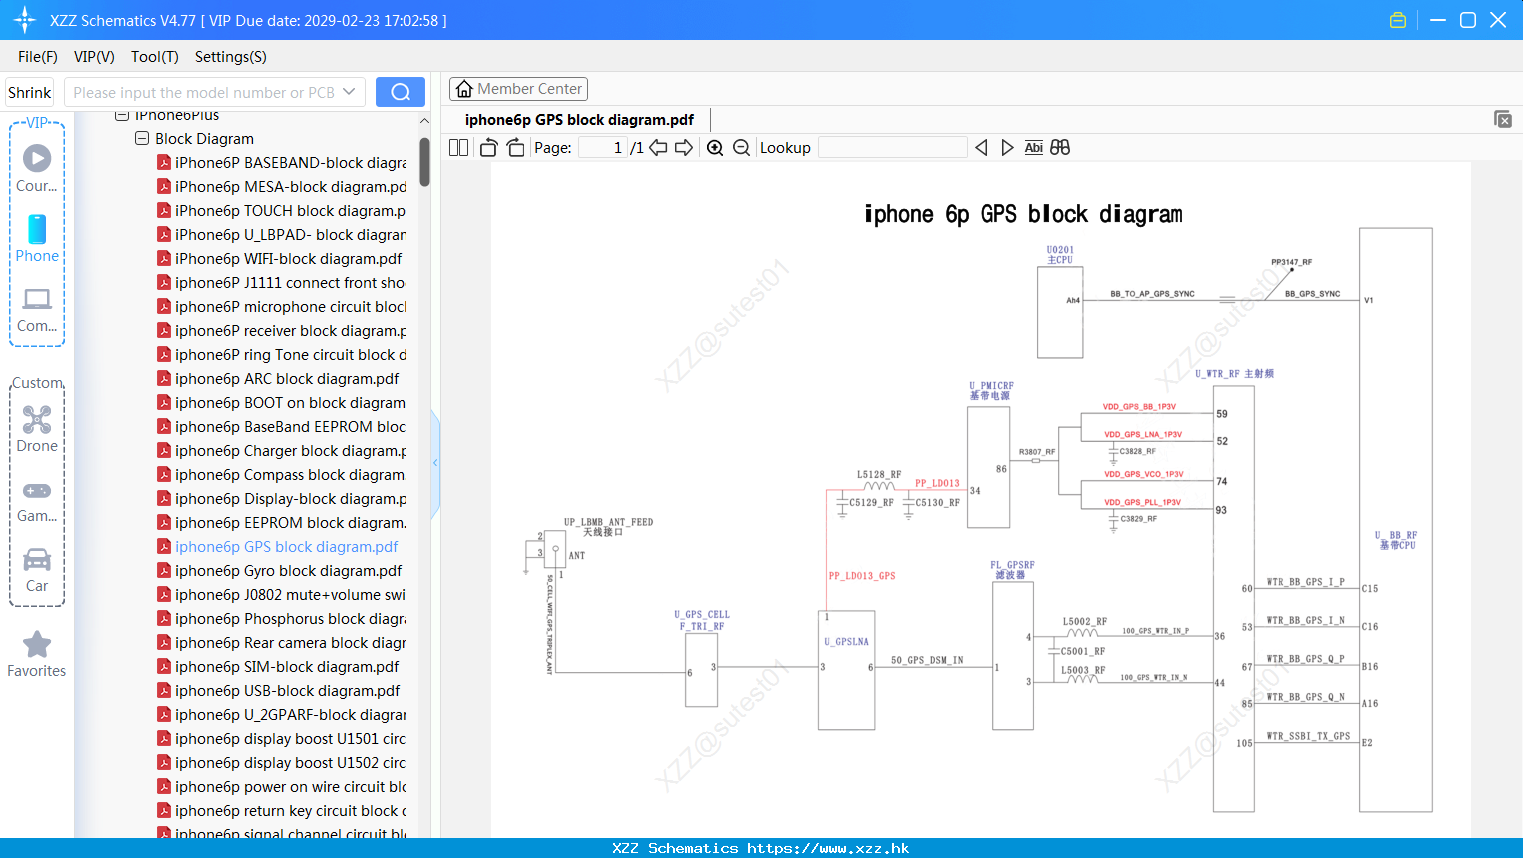Click the Shrink button
Image resolution: width=1523 pixels, height=858 pixels.
coord(30,92)
